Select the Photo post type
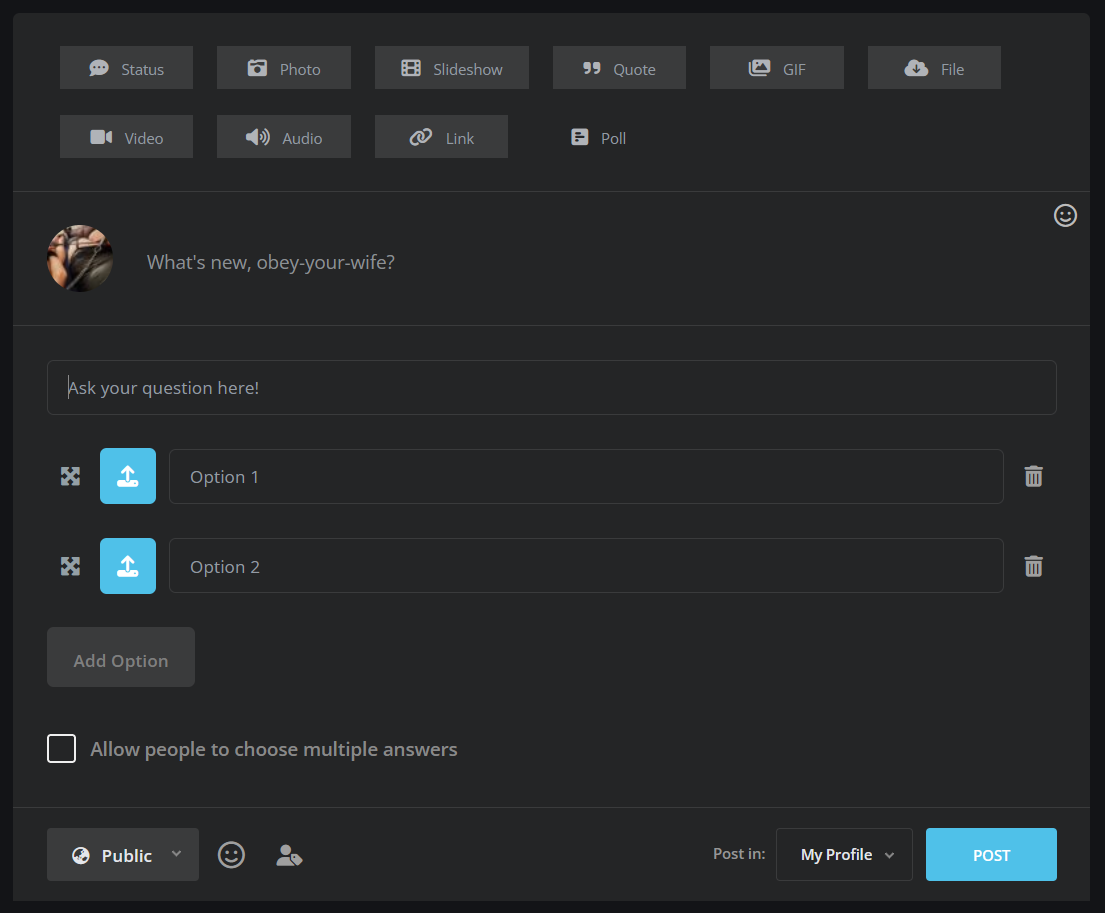This screenshot has width=1105, height=913. point(284,69)
